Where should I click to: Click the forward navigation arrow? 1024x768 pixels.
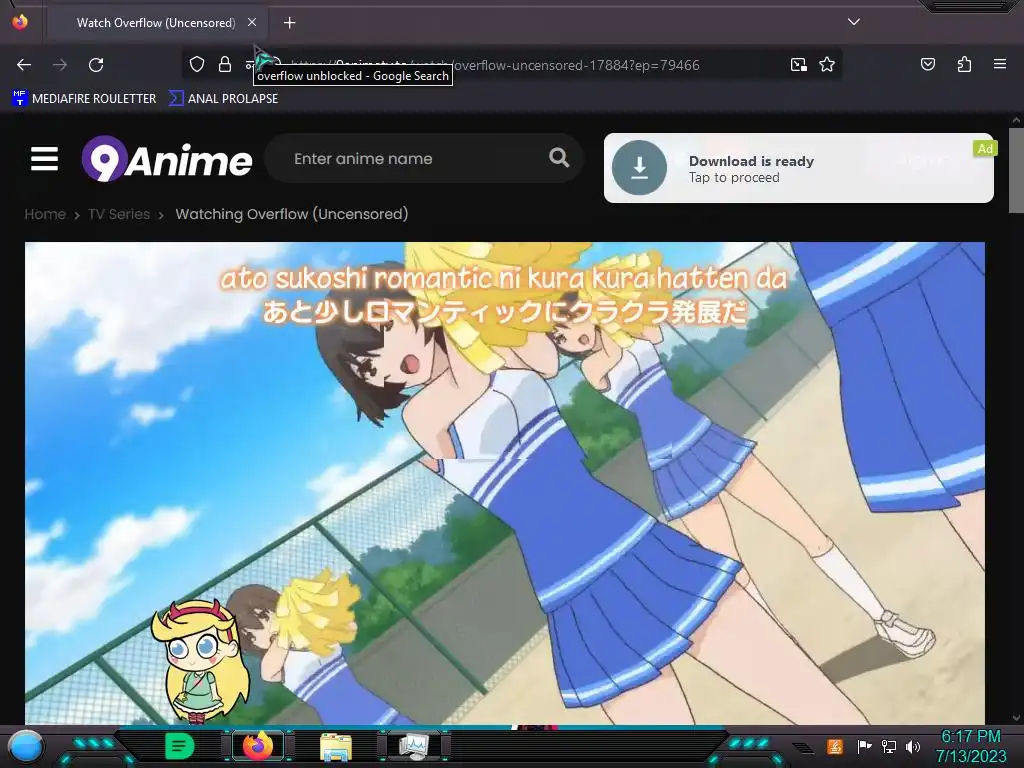60,65
